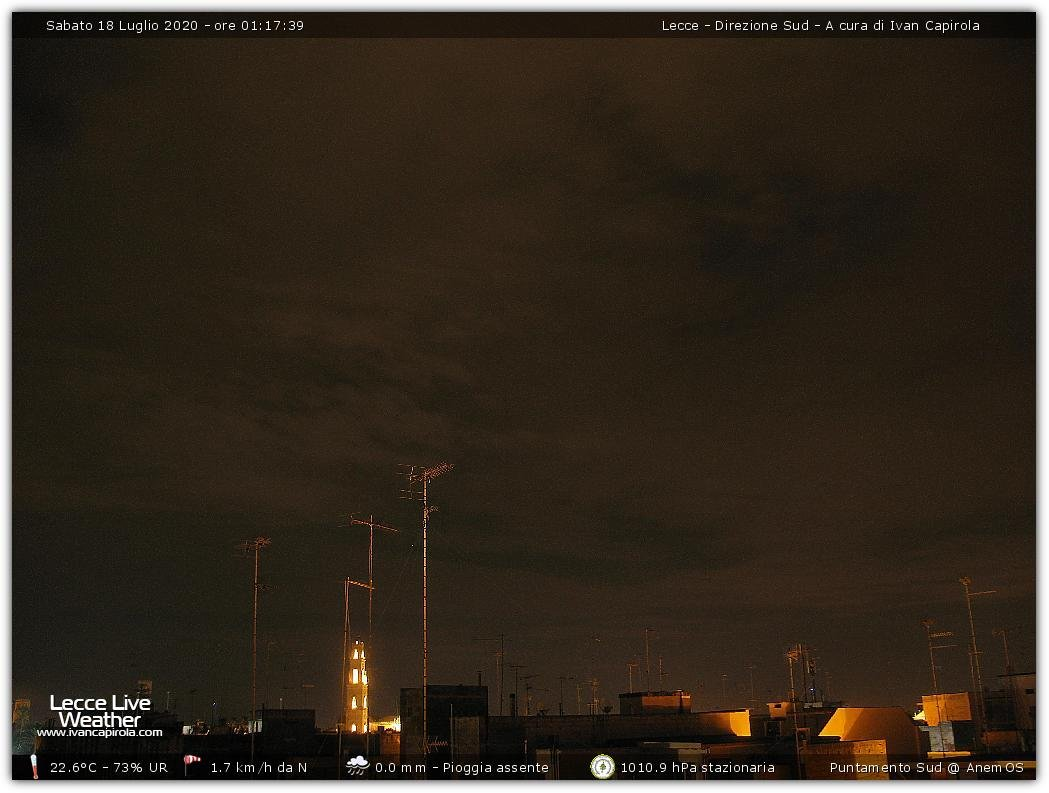
Task: Click the 1010.9 hPa stazionaria reading
Action: pyautogui.click(x=698, y=768)
